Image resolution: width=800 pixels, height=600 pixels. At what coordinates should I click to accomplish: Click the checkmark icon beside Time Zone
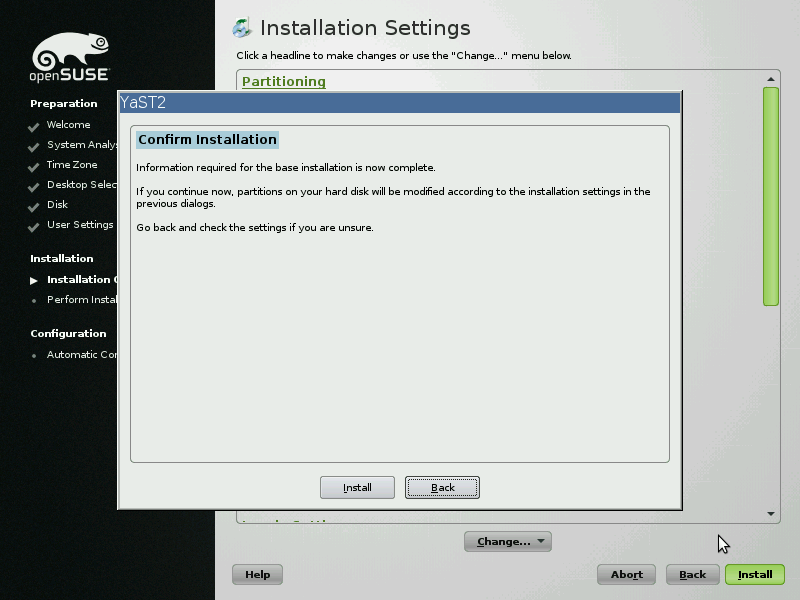tap(34, 166)
